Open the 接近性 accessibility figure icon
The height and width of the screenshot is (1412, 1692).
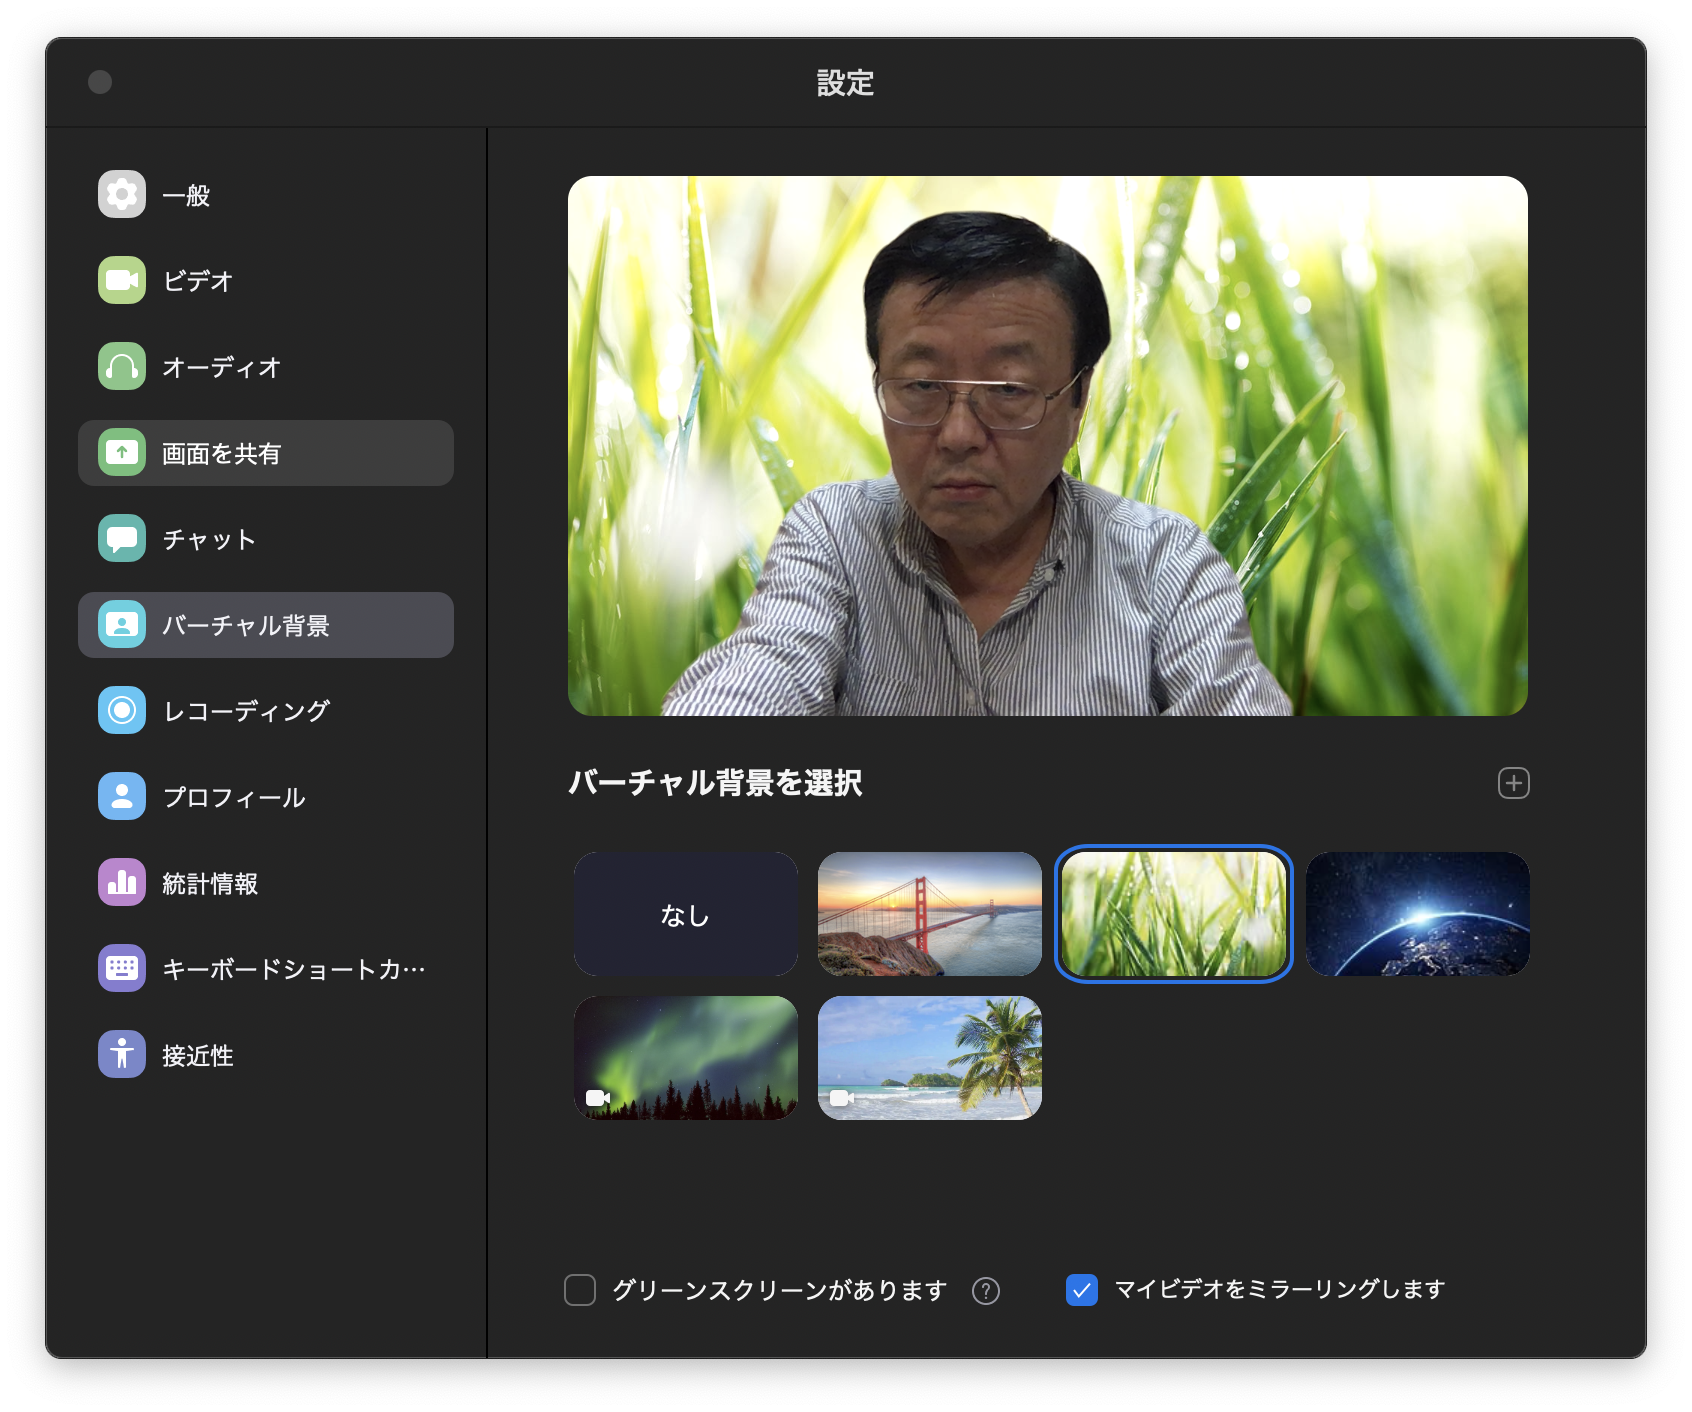point(122,1054)
